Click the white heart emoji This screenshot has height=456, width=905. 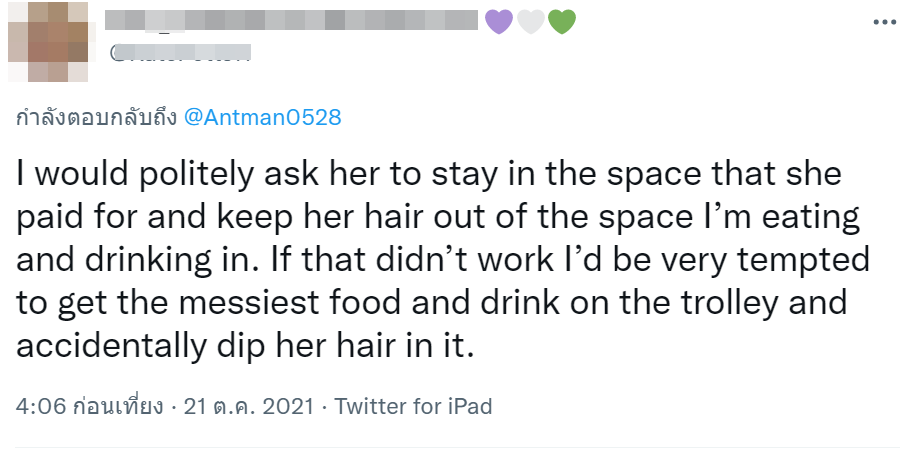(530, 21)
